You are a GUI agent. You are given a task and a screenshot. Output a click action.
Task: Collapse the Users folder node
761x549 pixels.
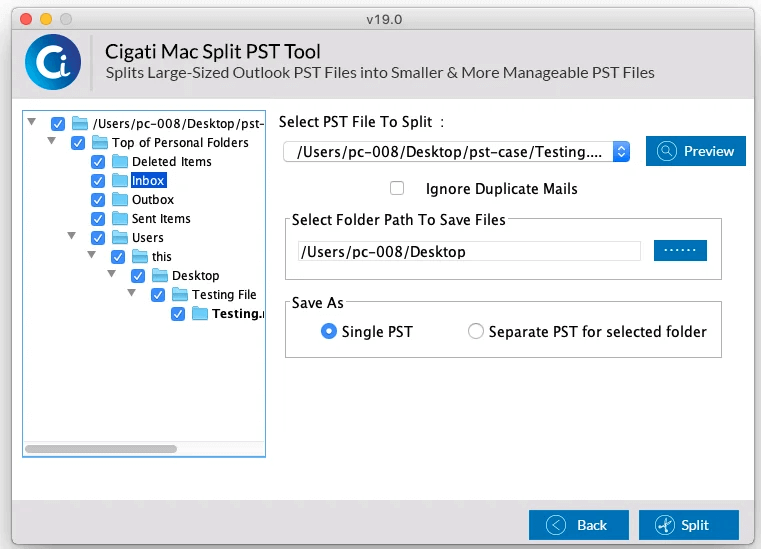click(71, 235)
